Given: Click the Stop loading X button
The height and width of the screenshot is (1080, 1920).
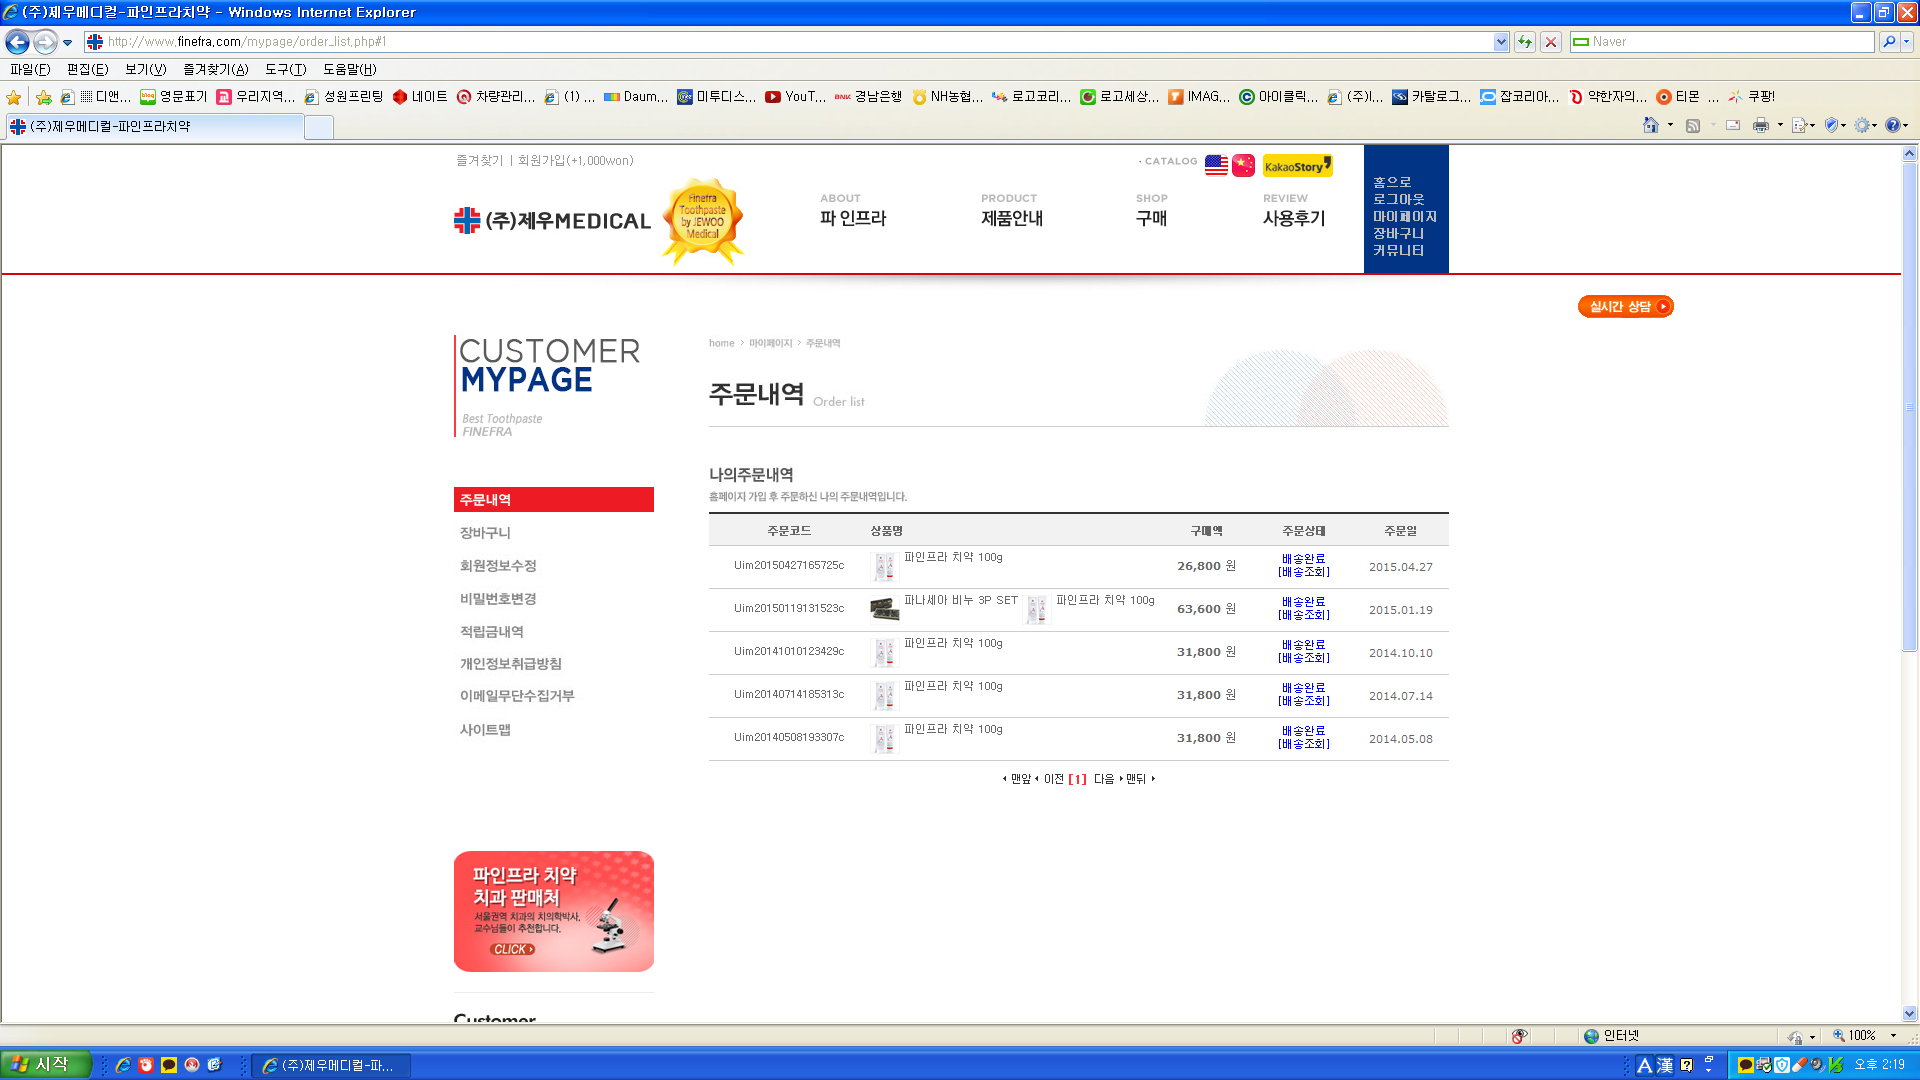Looking at the screenshot, I should [1551, 42].
